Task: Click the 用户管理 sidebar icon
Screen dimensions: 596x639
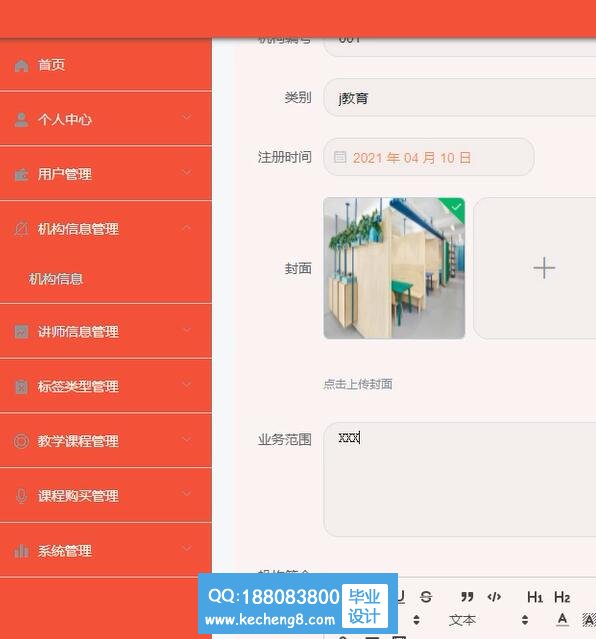Action: (21, 174)
